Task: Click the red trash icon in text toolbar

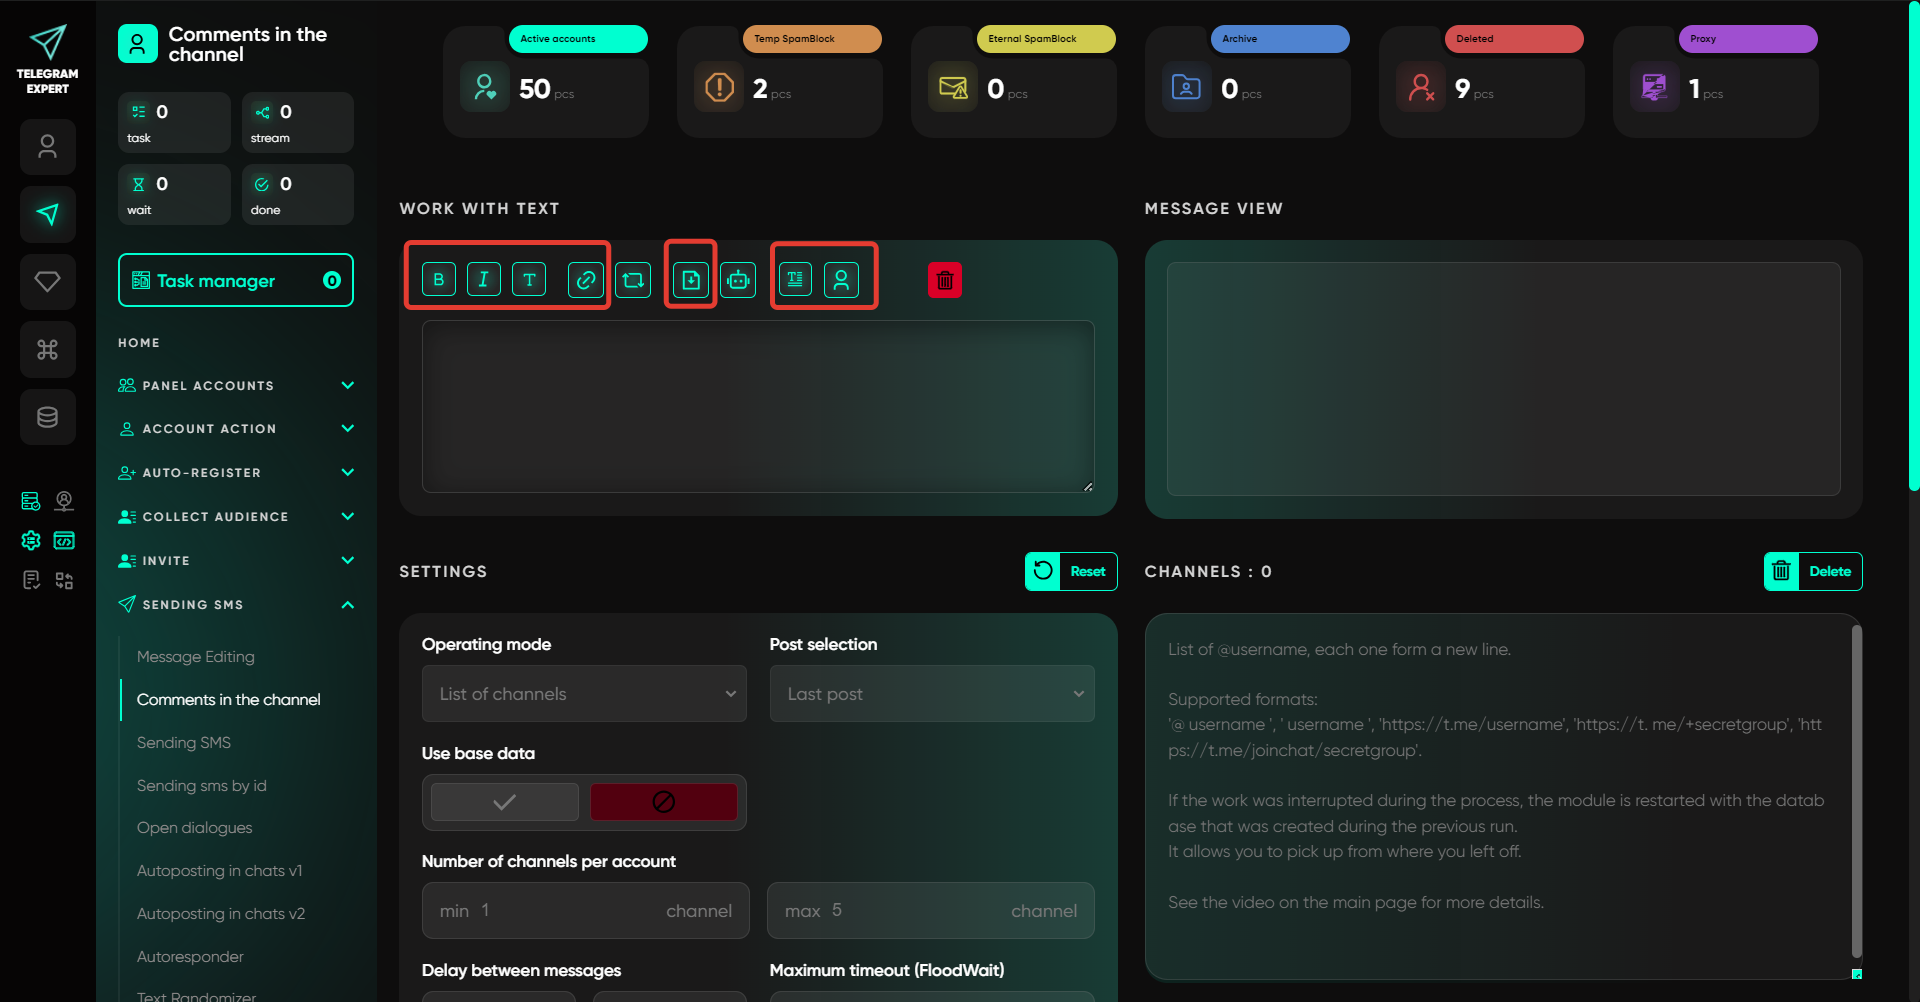Action: pyautogui.click(x=944, y=281)
